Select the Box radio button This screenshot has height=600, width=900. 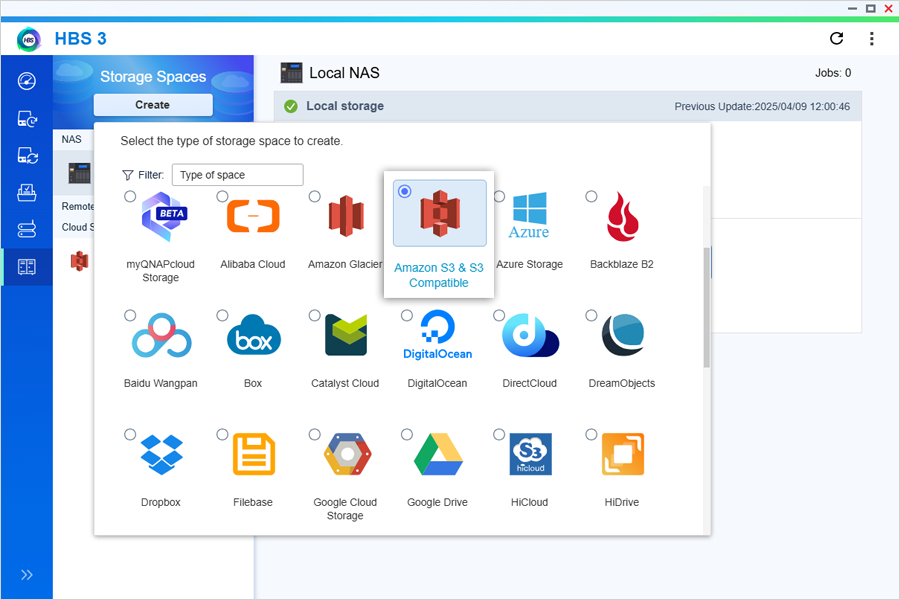click(222, 315)
